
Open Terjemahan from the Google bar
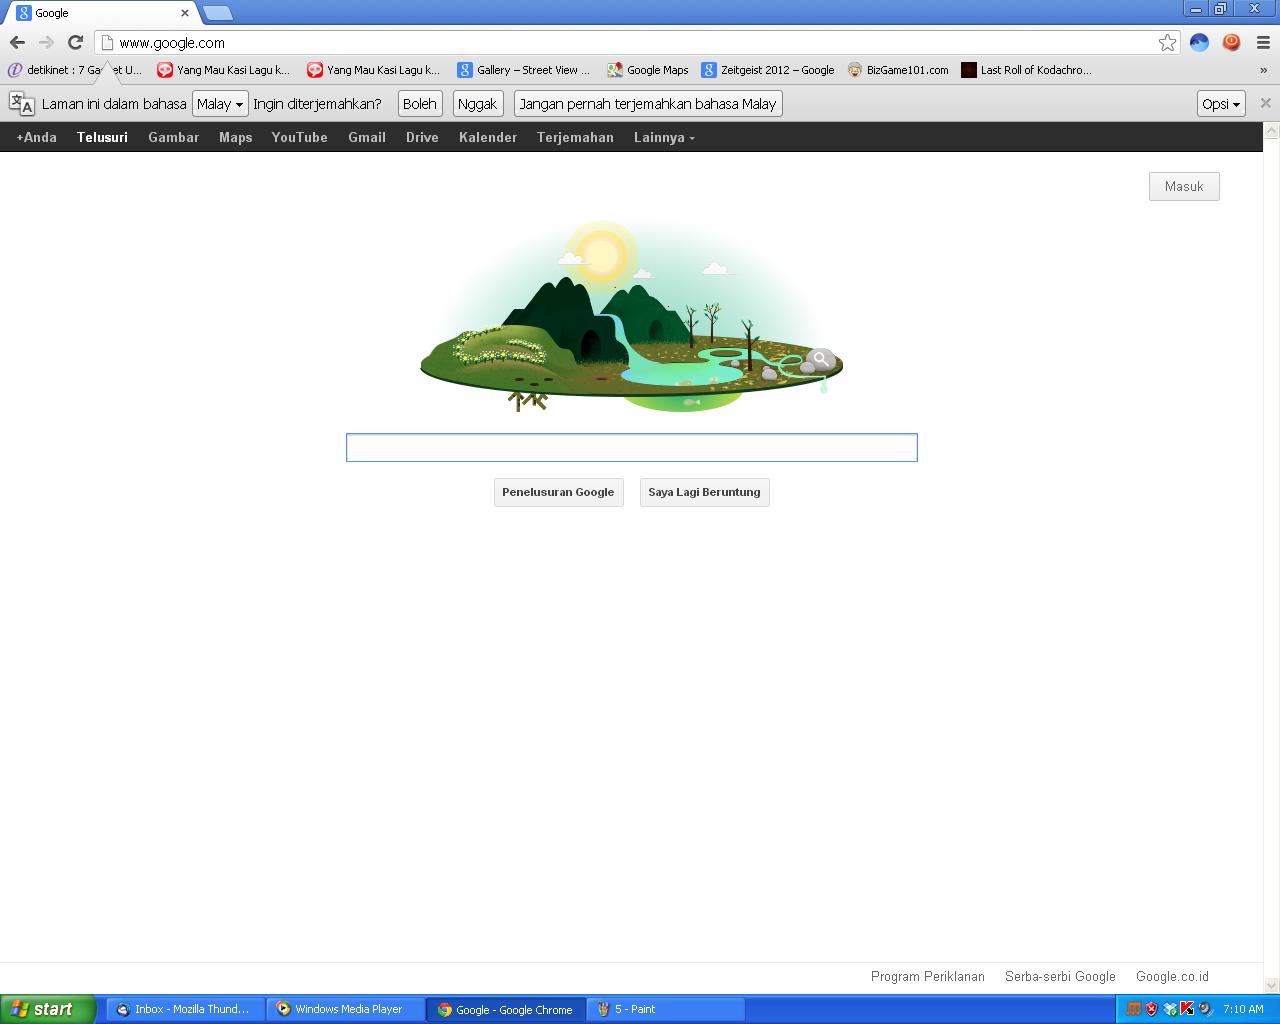click(x=575, y=137)
